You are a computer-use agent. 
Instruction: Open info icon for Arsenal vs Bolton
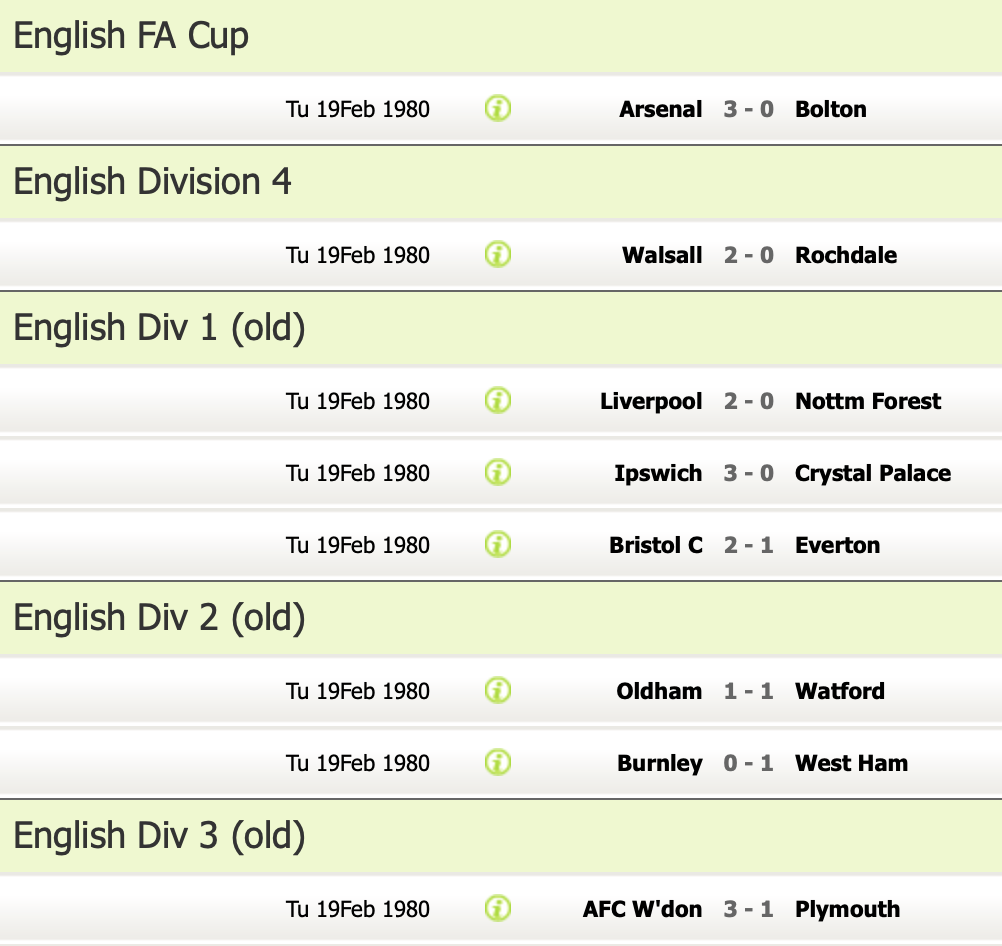pyautogui.click(x=498, y=108)
